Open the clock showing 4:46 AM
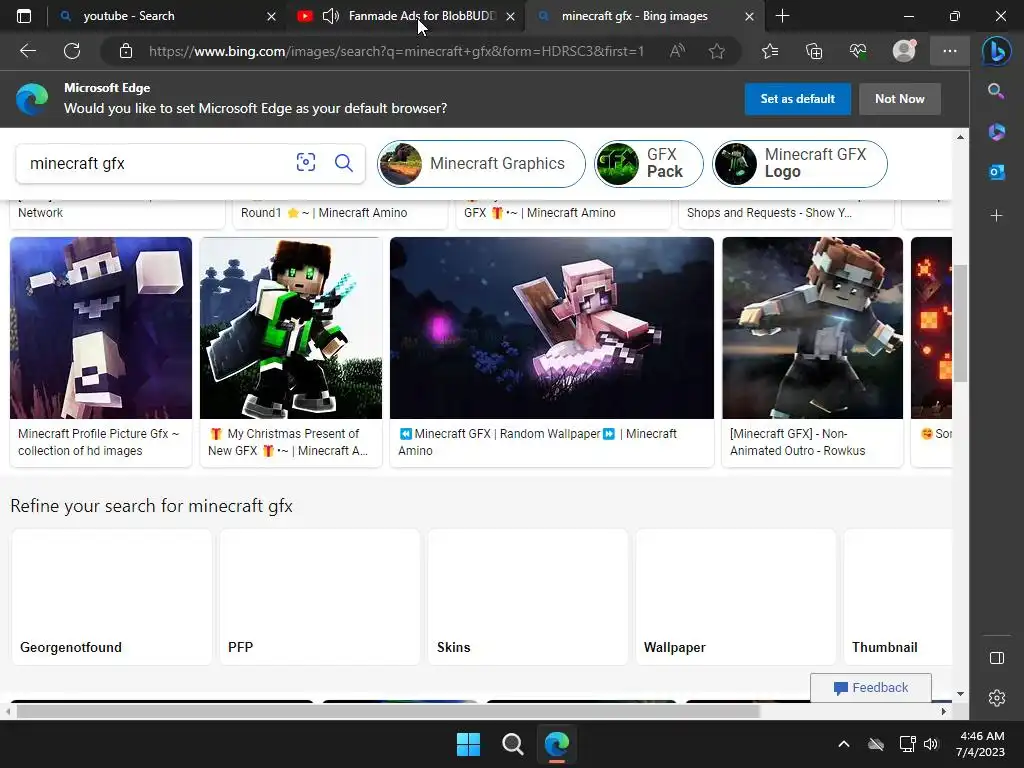Screen dimensions: 1024x768 point(980,744)
